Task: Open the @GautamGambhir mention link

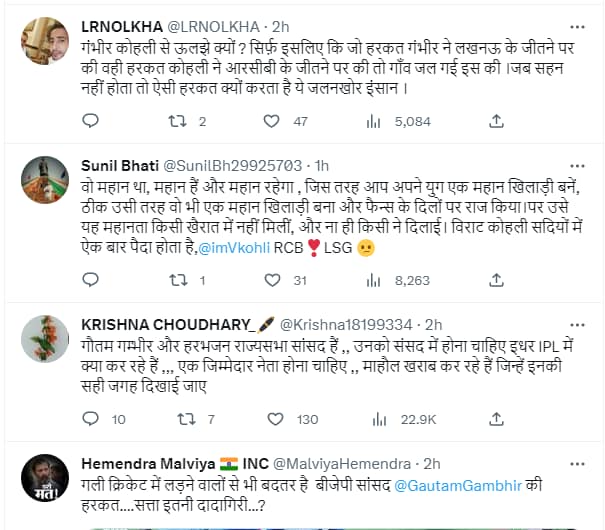Action: [x=458, y=485]
